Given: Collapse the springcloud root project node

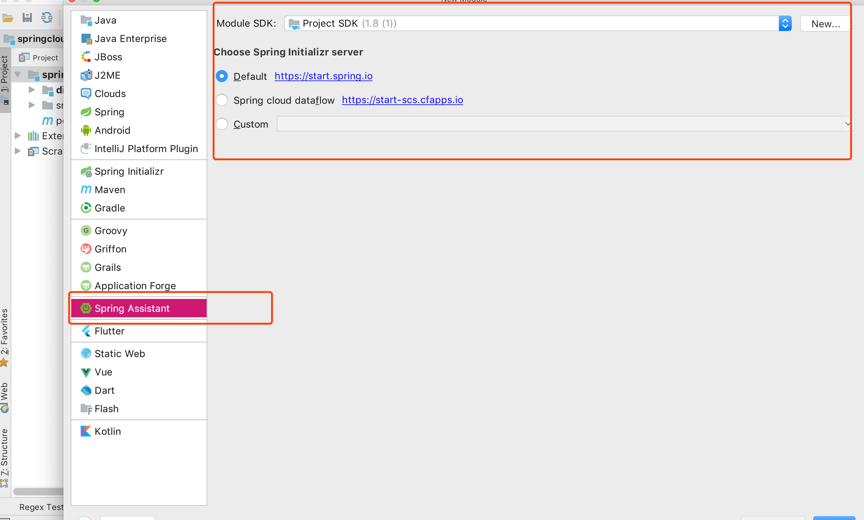Looking at the screenshot, I should coord(18,74).
